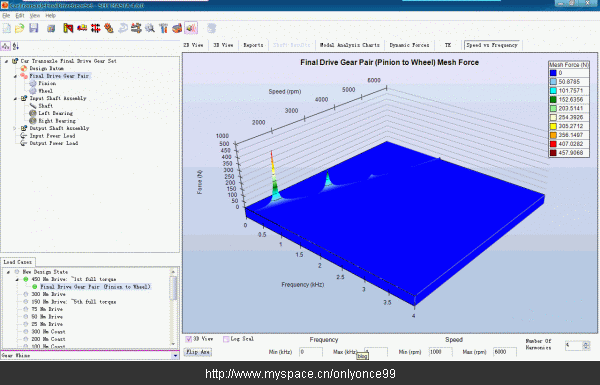600x385 pixels.
Task: Click the new file icon in toolbar
Action: pyautogui.click(x=7, y=28)
